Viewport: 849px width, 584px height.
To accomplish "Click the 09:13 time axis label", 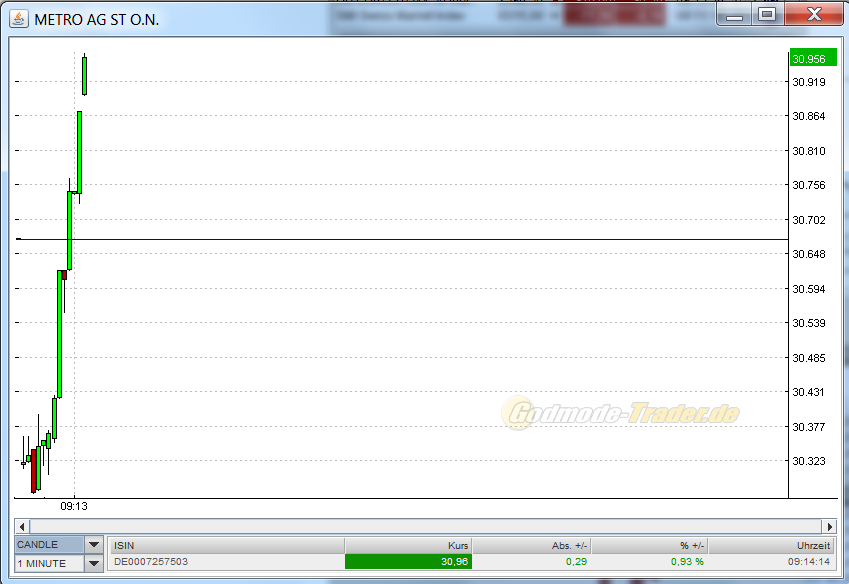I will coord(74,506).
